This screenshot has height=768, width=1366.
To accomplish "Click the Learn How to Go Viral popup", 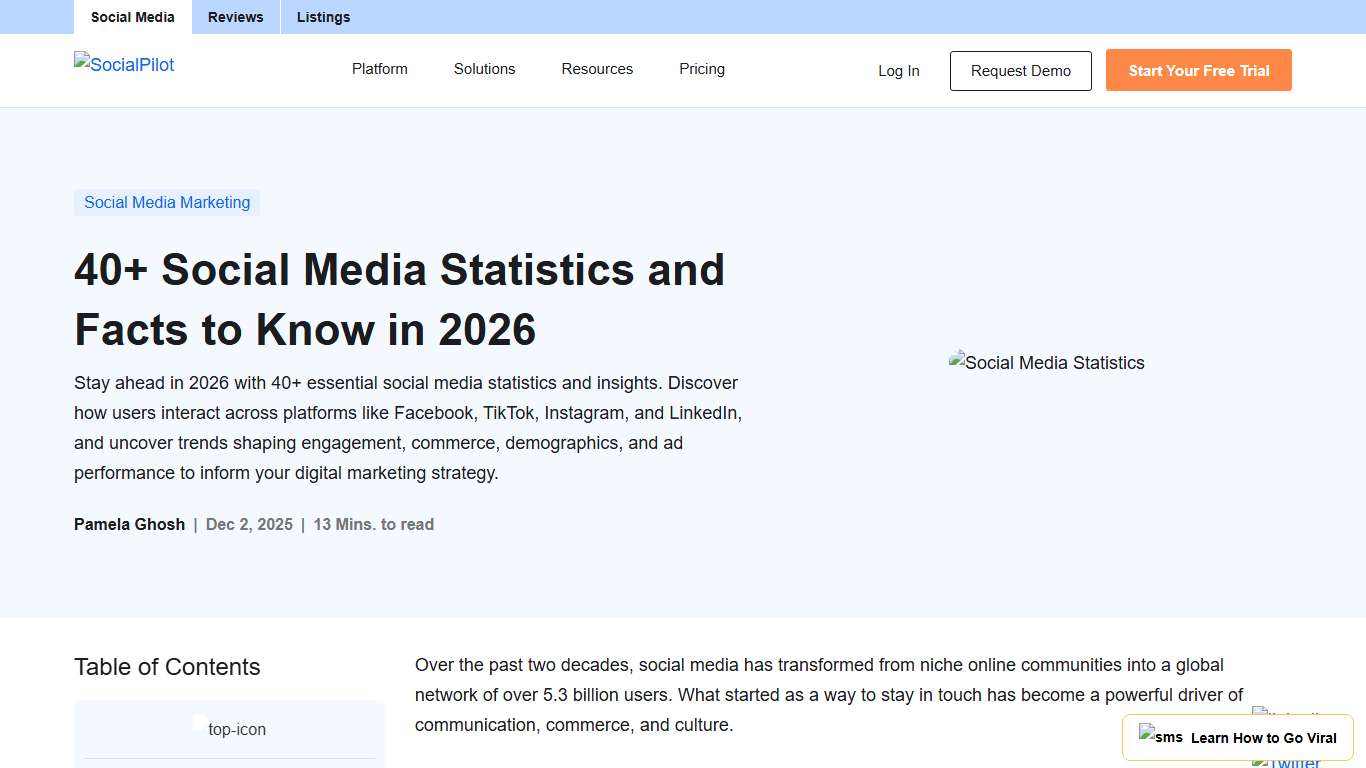I will click(1263, 737).
